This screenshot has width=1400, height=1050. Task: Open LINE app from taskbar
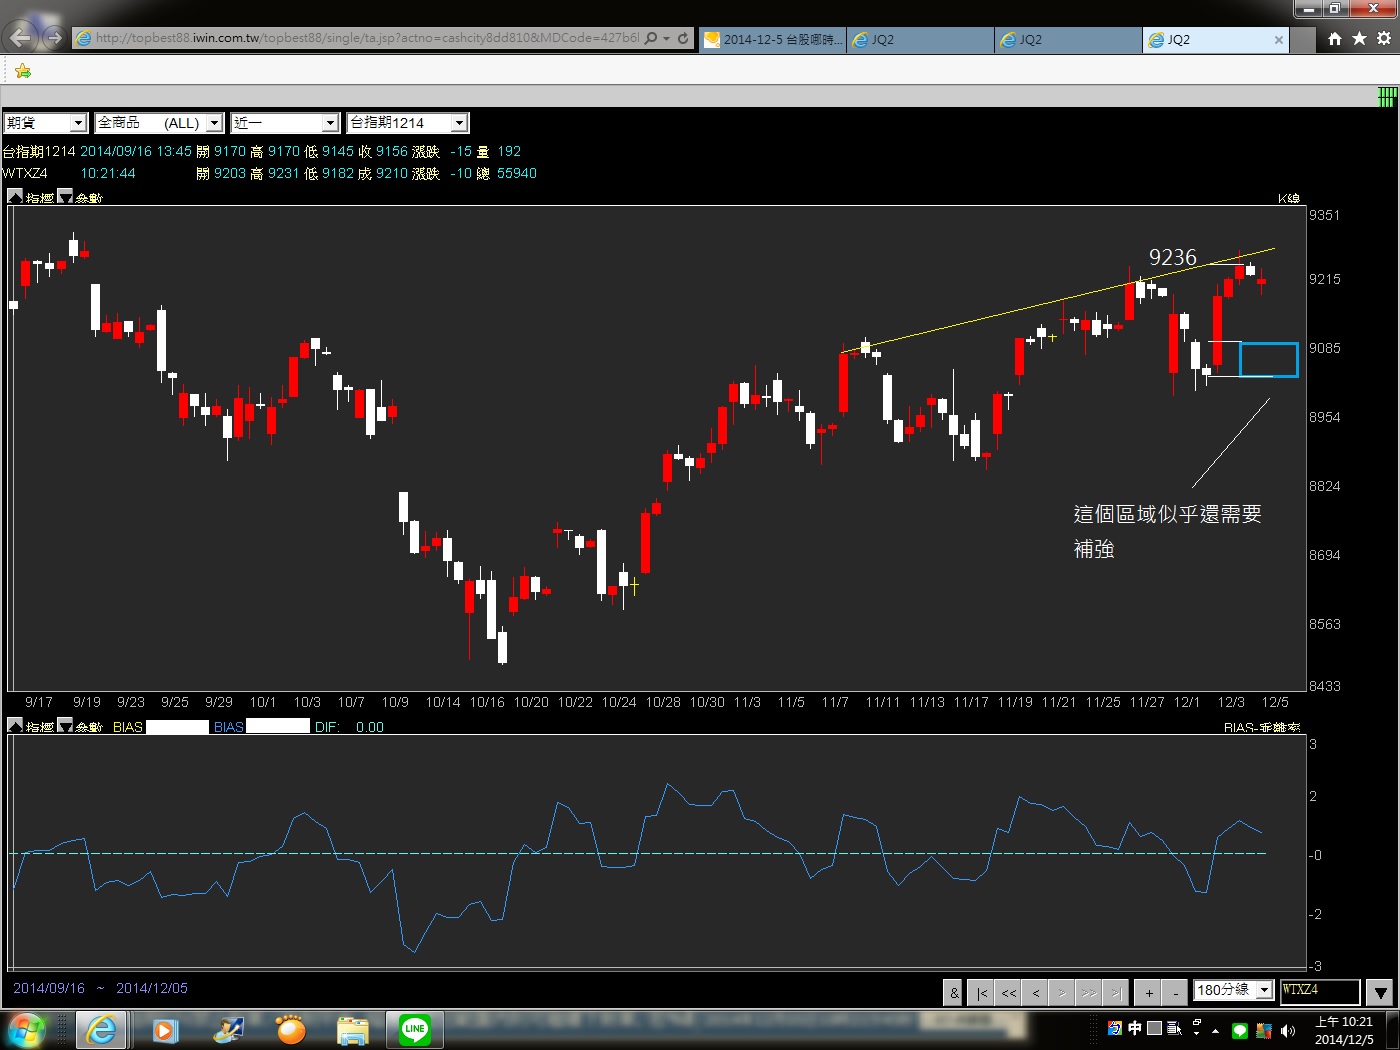[x=415, y=1029]
